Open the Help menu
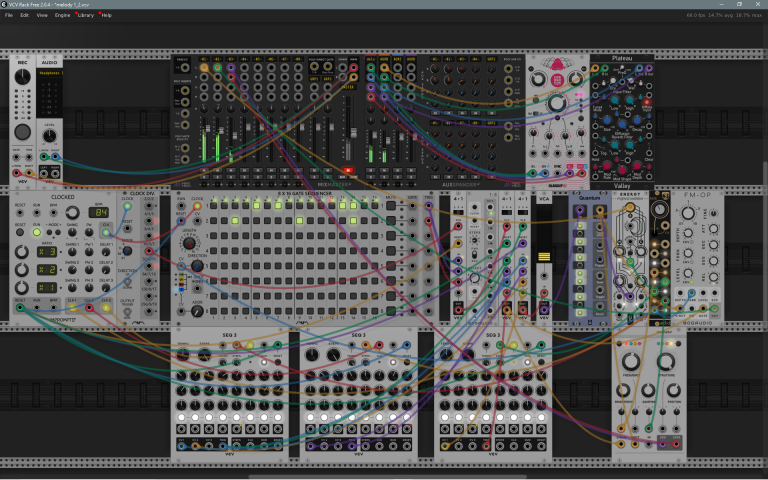 (106, 15)
